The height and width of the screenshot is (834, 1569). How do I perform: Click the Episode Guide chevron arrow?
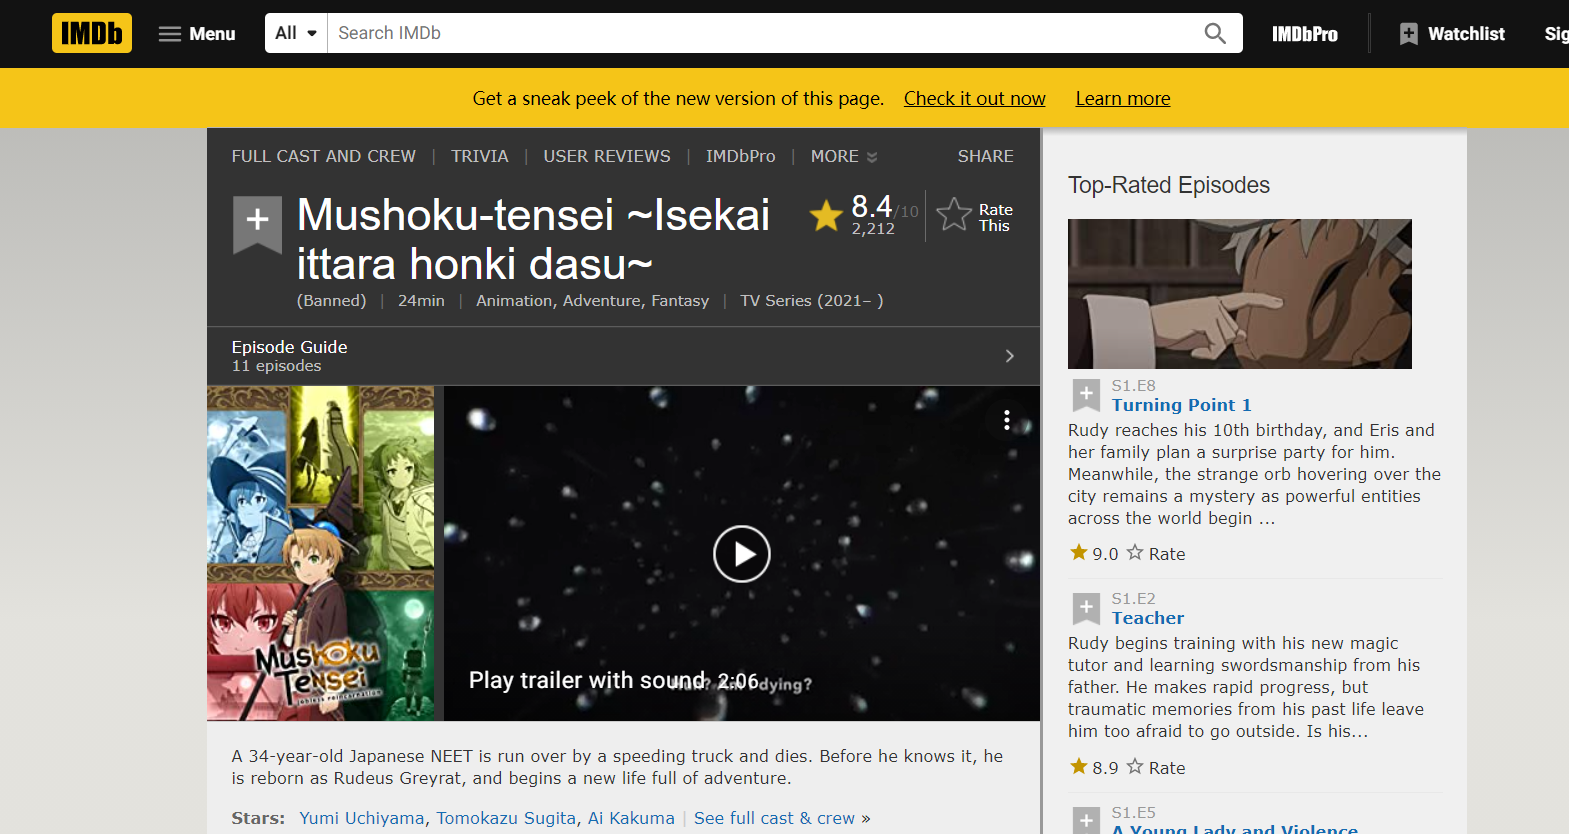click(1009, 356)
